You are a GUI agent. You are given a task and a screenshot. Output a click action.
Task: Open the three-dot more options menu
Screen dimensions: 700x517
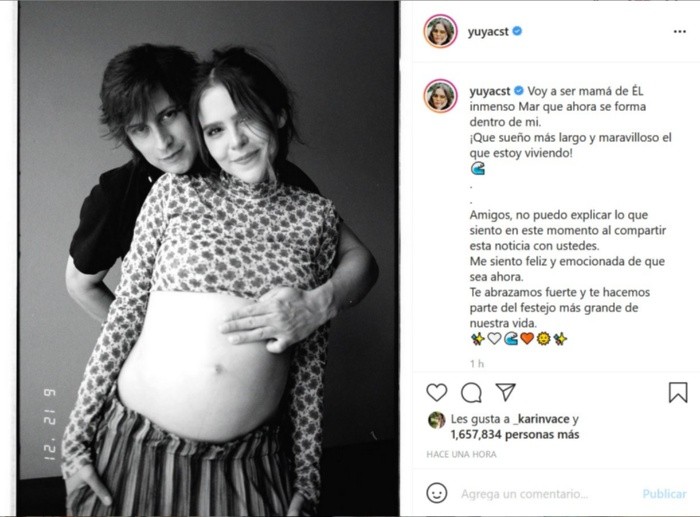679,32
